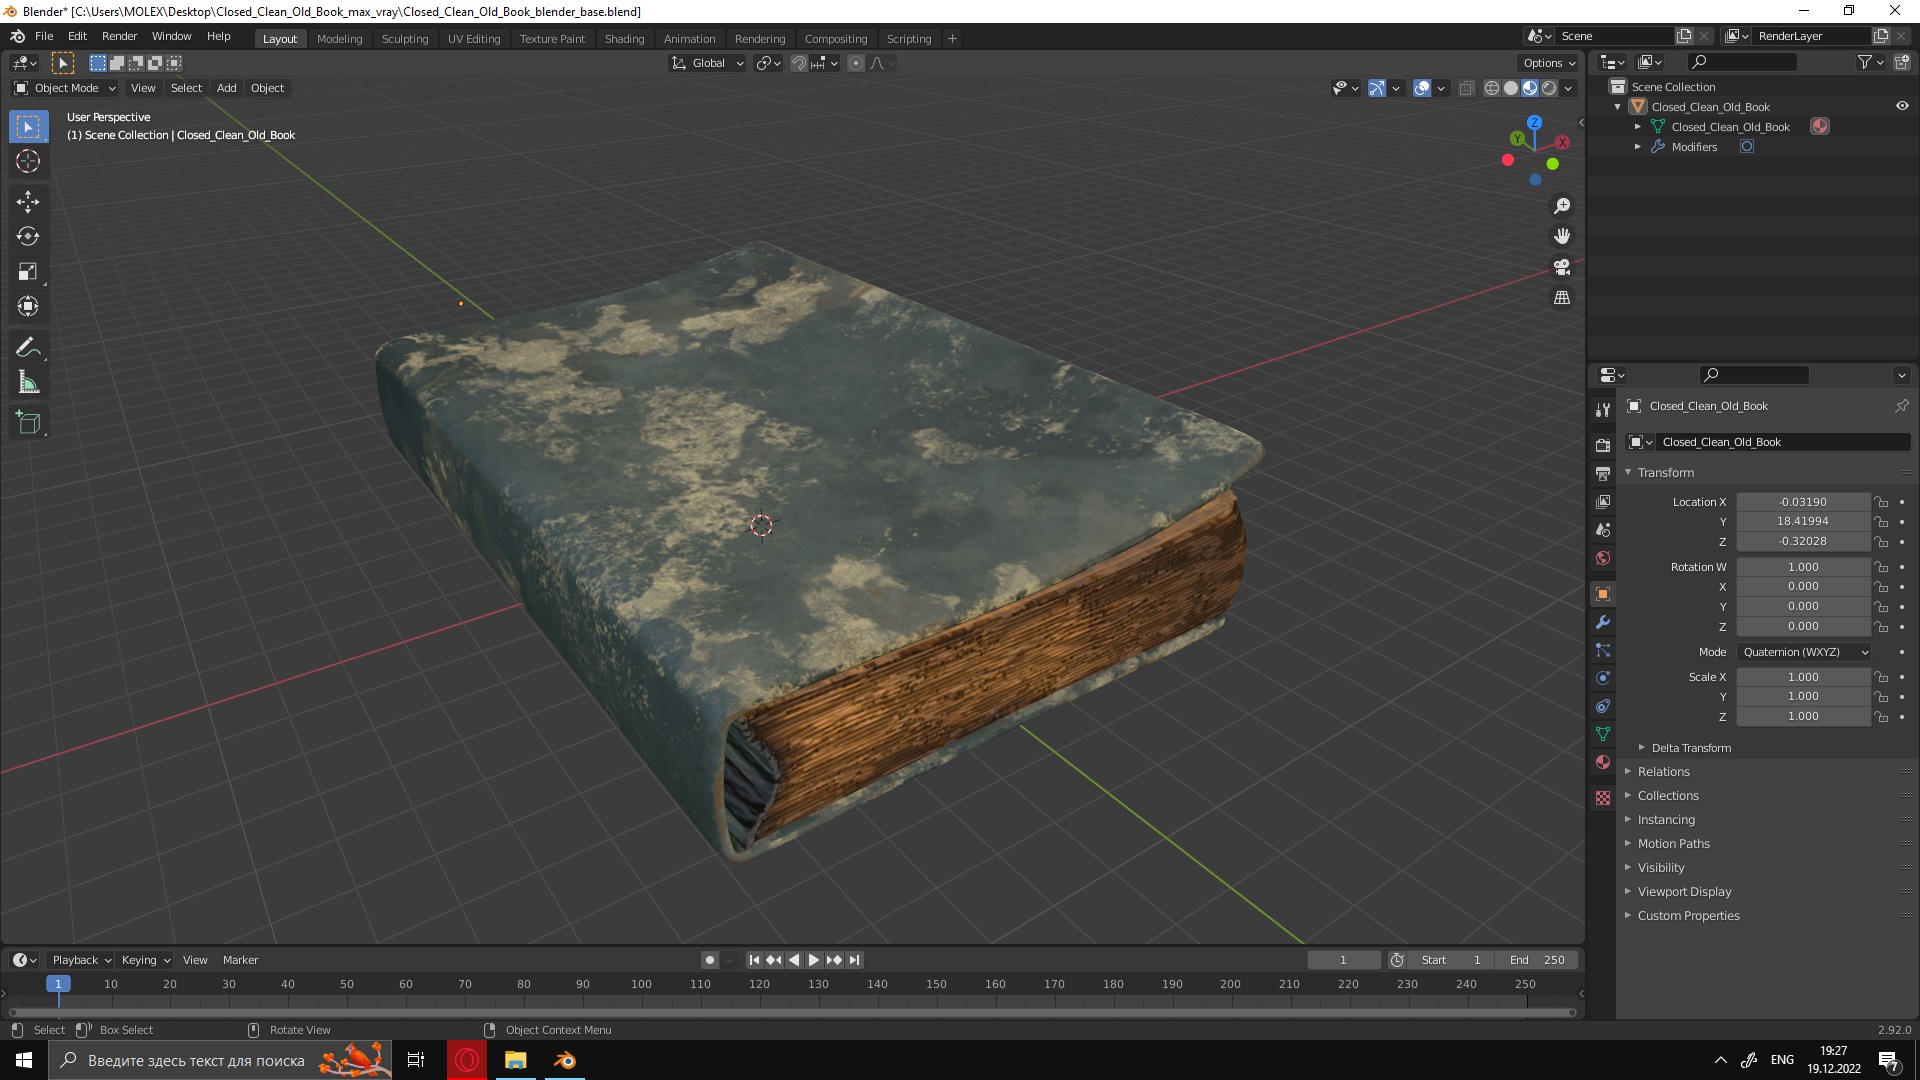Viewport: 1920px width, 1080px height.
Task: Toggle proportional editing button
Action: (x=856, y=63)
